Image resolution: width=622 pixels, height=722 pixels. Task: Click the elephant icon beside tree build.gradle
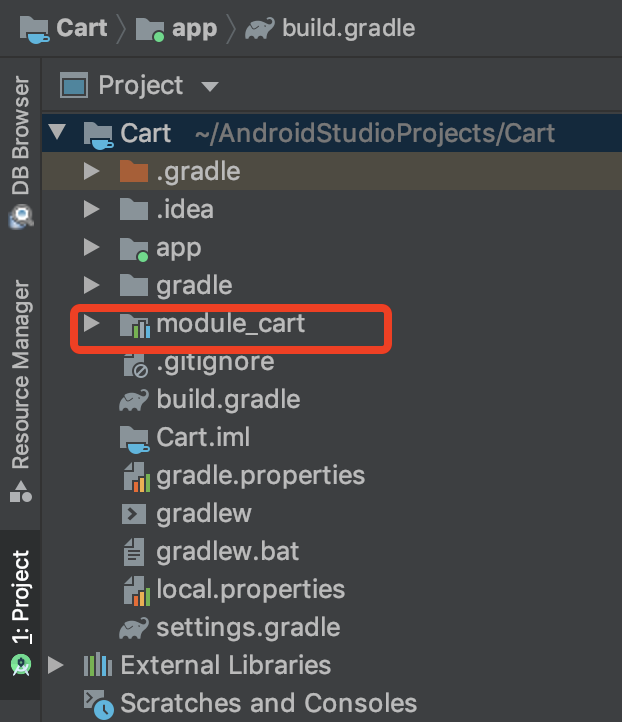(x=134, y=400)
